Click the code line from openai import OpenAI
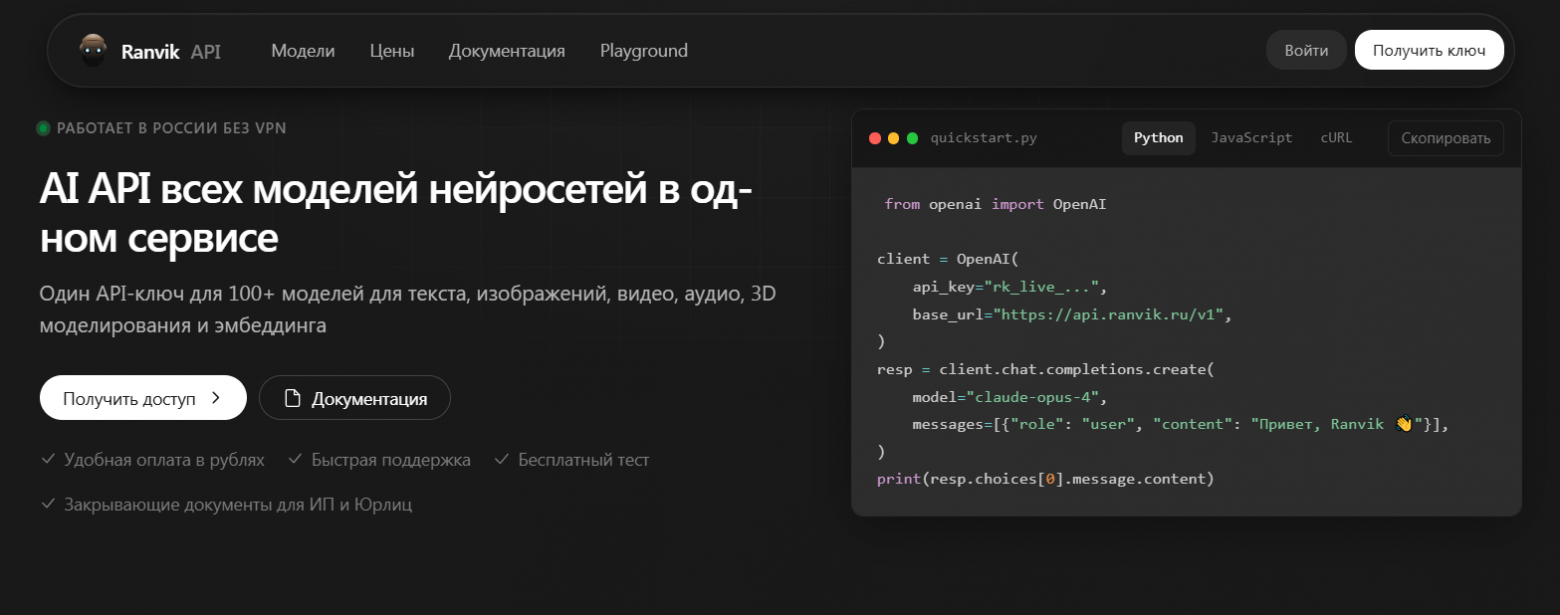The image size is (1560, 615). point(996,204)
